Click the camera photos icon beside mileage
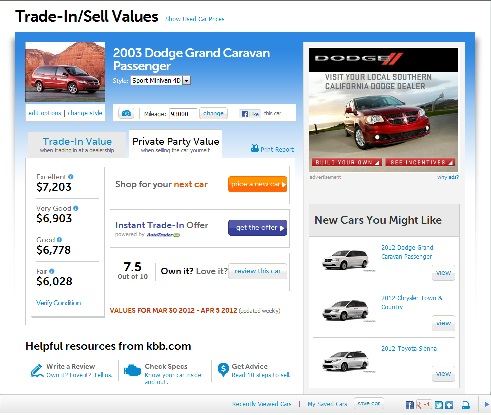The image size is (491, 415). coord(126,113)
